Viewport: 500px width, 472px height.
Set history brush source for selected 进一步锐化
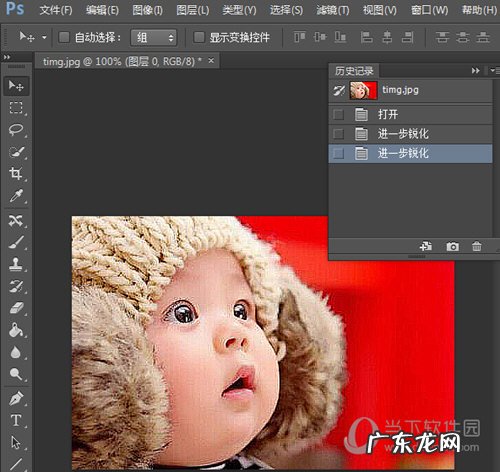[338, 154]
